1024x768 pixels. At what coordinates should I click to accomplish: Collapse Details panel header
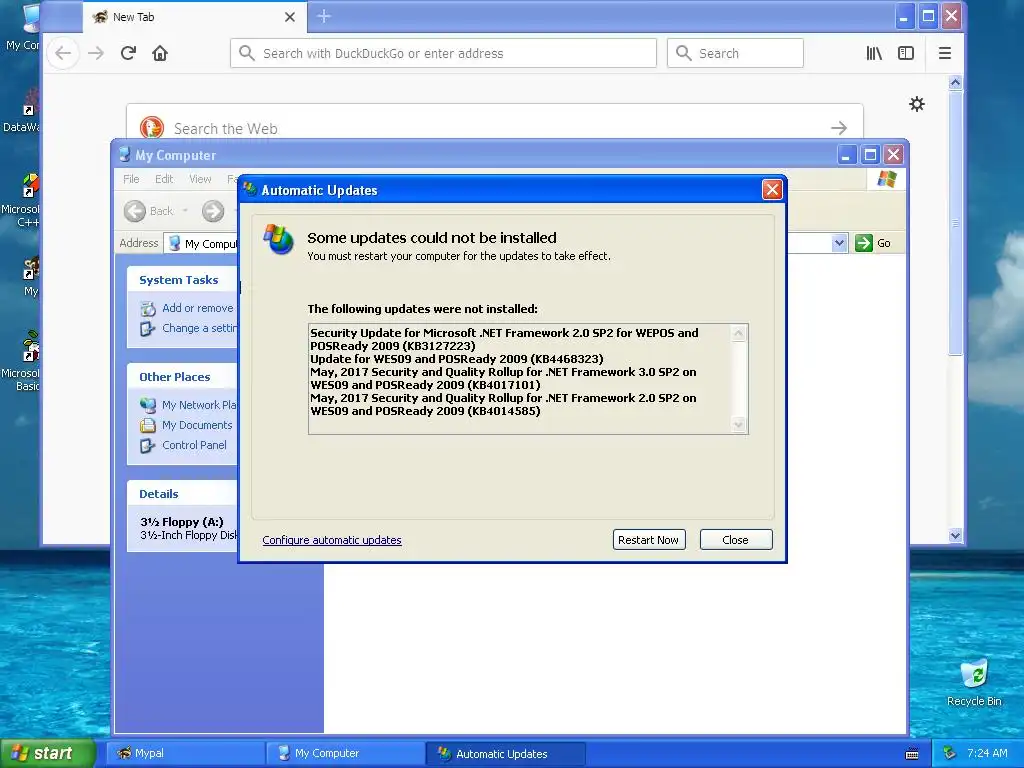coord(182,494)
